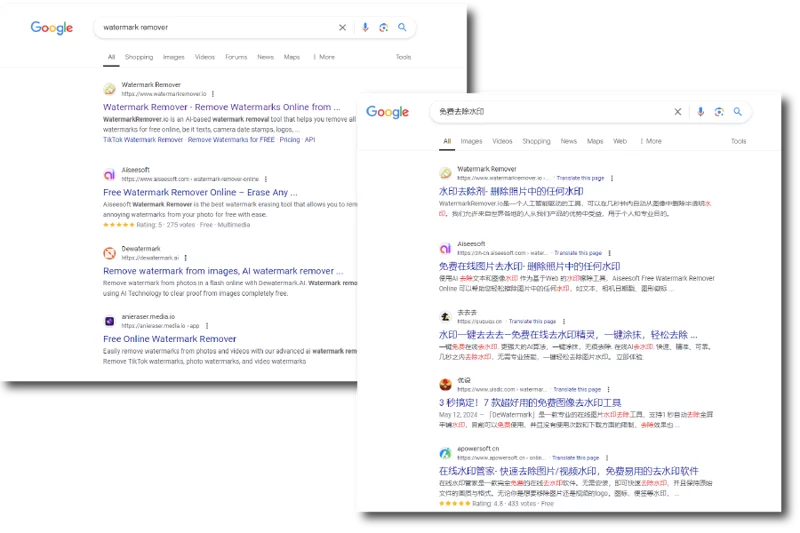Expand the More menu in the Chinese search tabs
Screen dimensions: 800x533
click(x=651, y=141)
